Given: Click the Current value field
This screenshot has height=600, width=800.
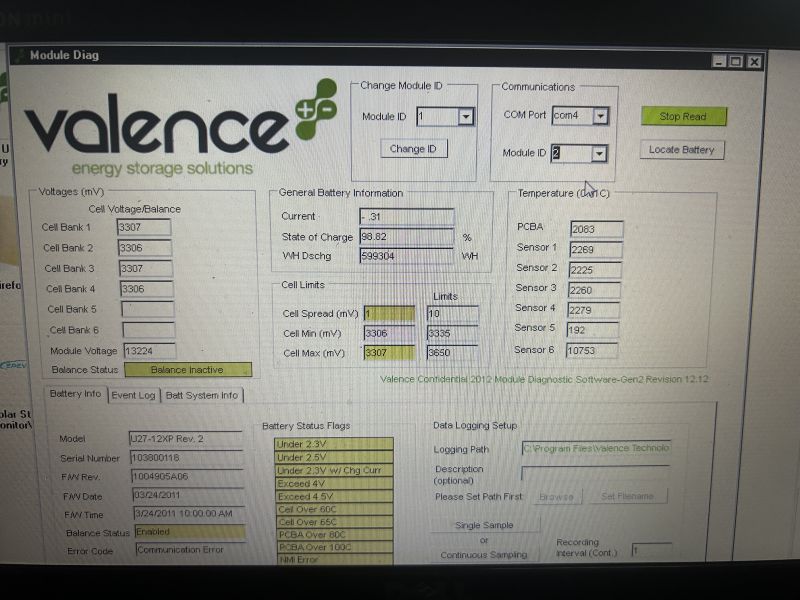Looking at the screenshot, I should tap(407, 216).
